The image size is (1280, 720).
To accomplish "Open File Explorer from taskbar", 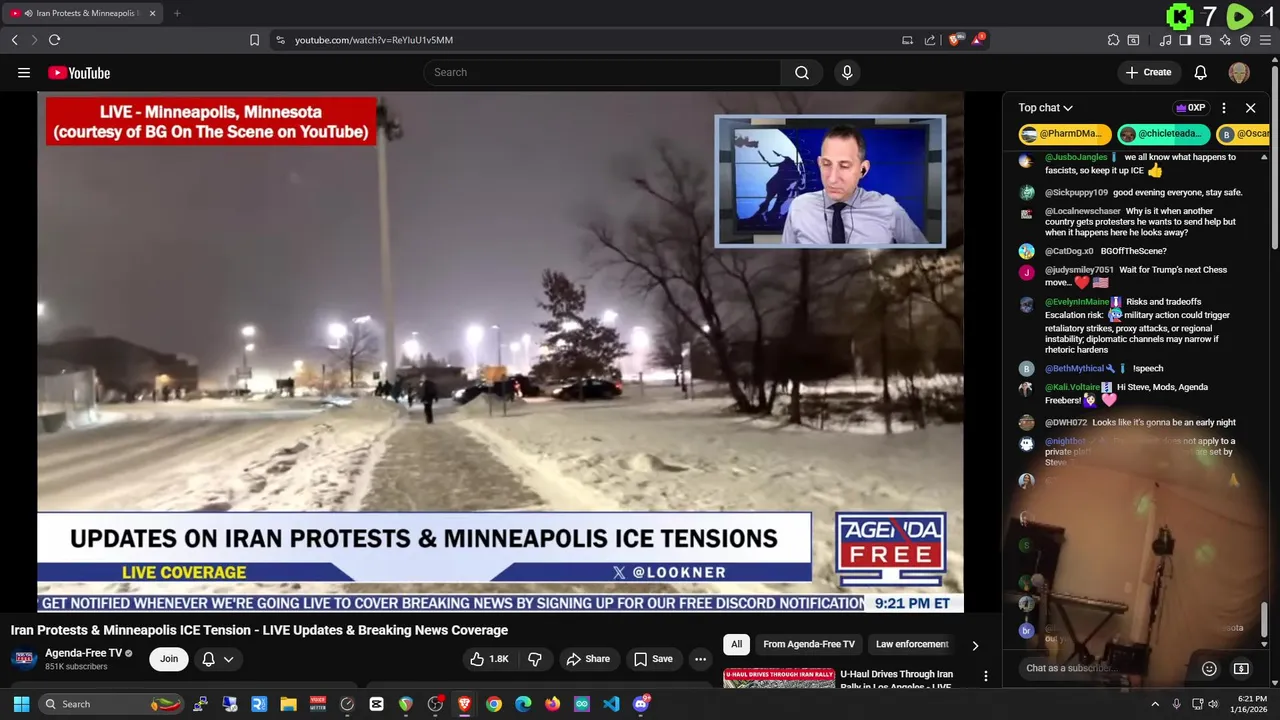I will pyautogui.click(x=288, y=704).
